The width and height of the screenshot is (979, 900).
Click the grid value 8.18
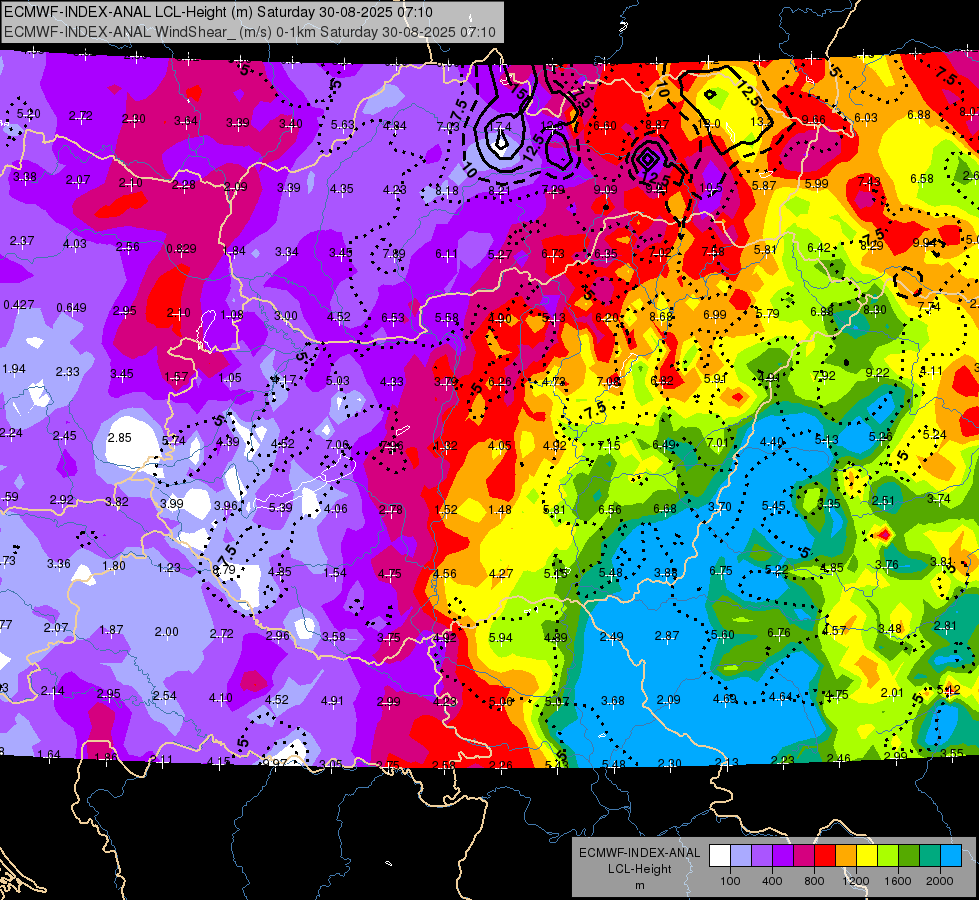pyautogui.click(x=447, y=190)
